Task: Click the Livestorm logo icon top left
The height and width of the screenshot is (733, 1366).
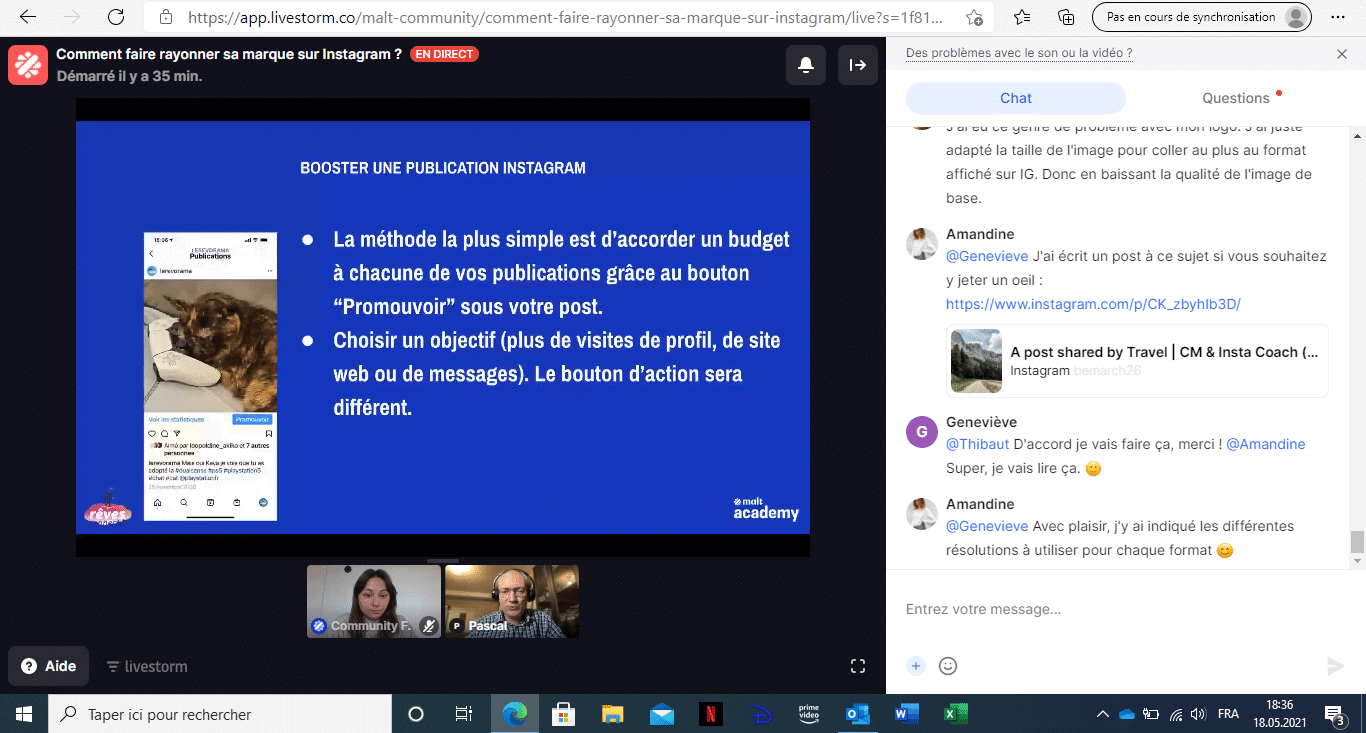Action: click(x=28, y=65)
